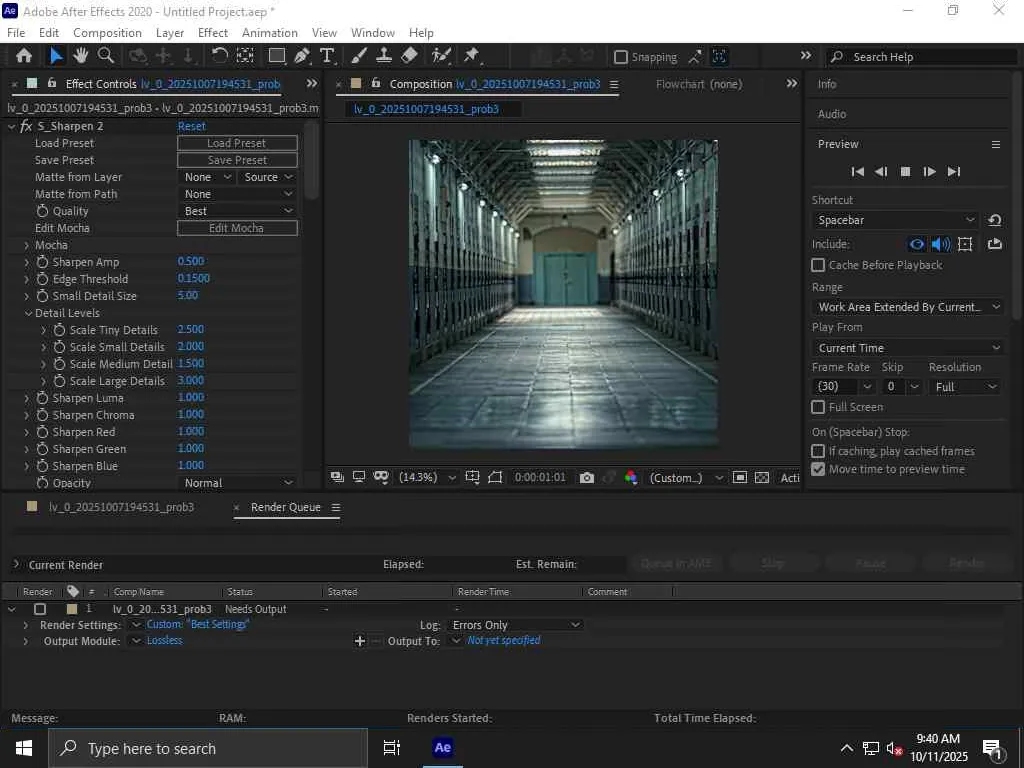Click the Sharpen Amp value 0.500
The image size is (1024, 768).
pos(190,262)
